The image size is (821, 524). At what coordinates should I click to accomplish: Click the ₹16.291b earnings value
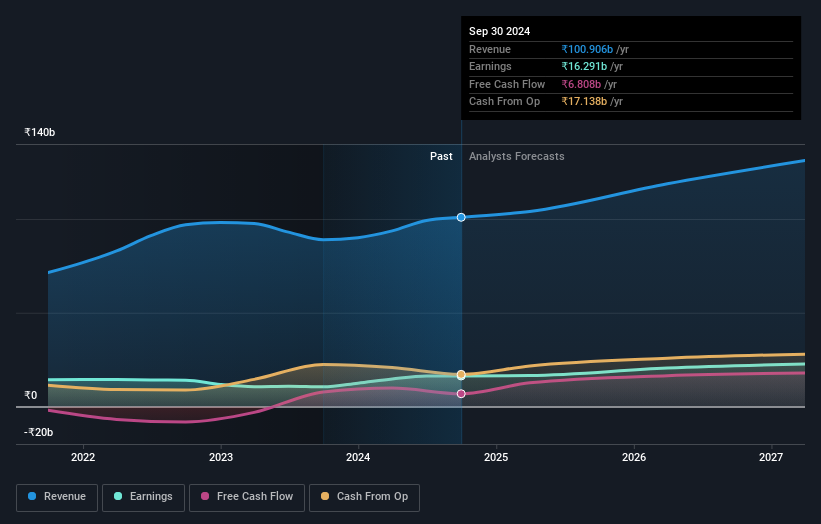(584, 66)
